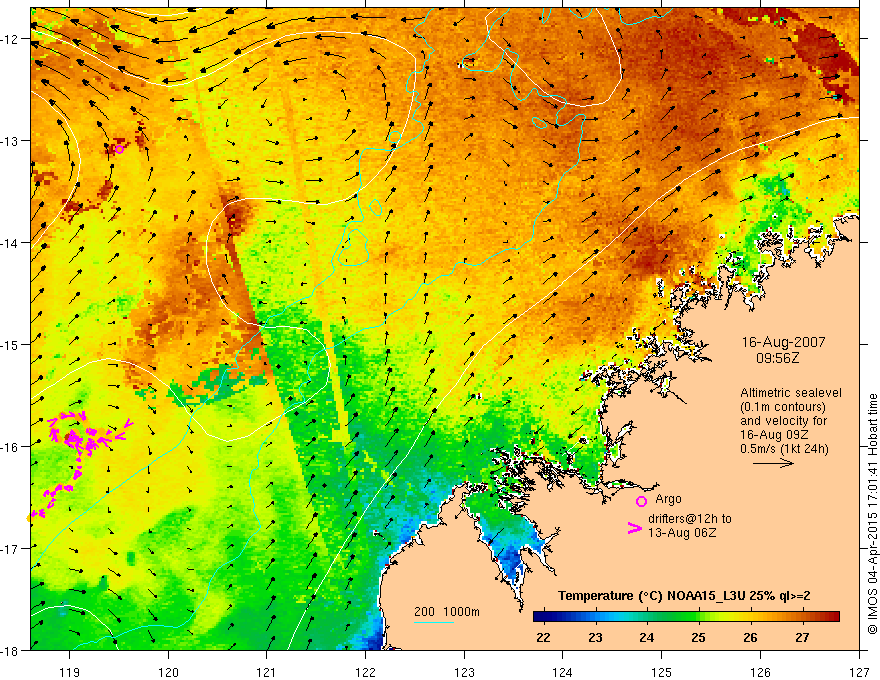Click longitude axis label 121
This screenshot has width=880, height=680.
267,672
